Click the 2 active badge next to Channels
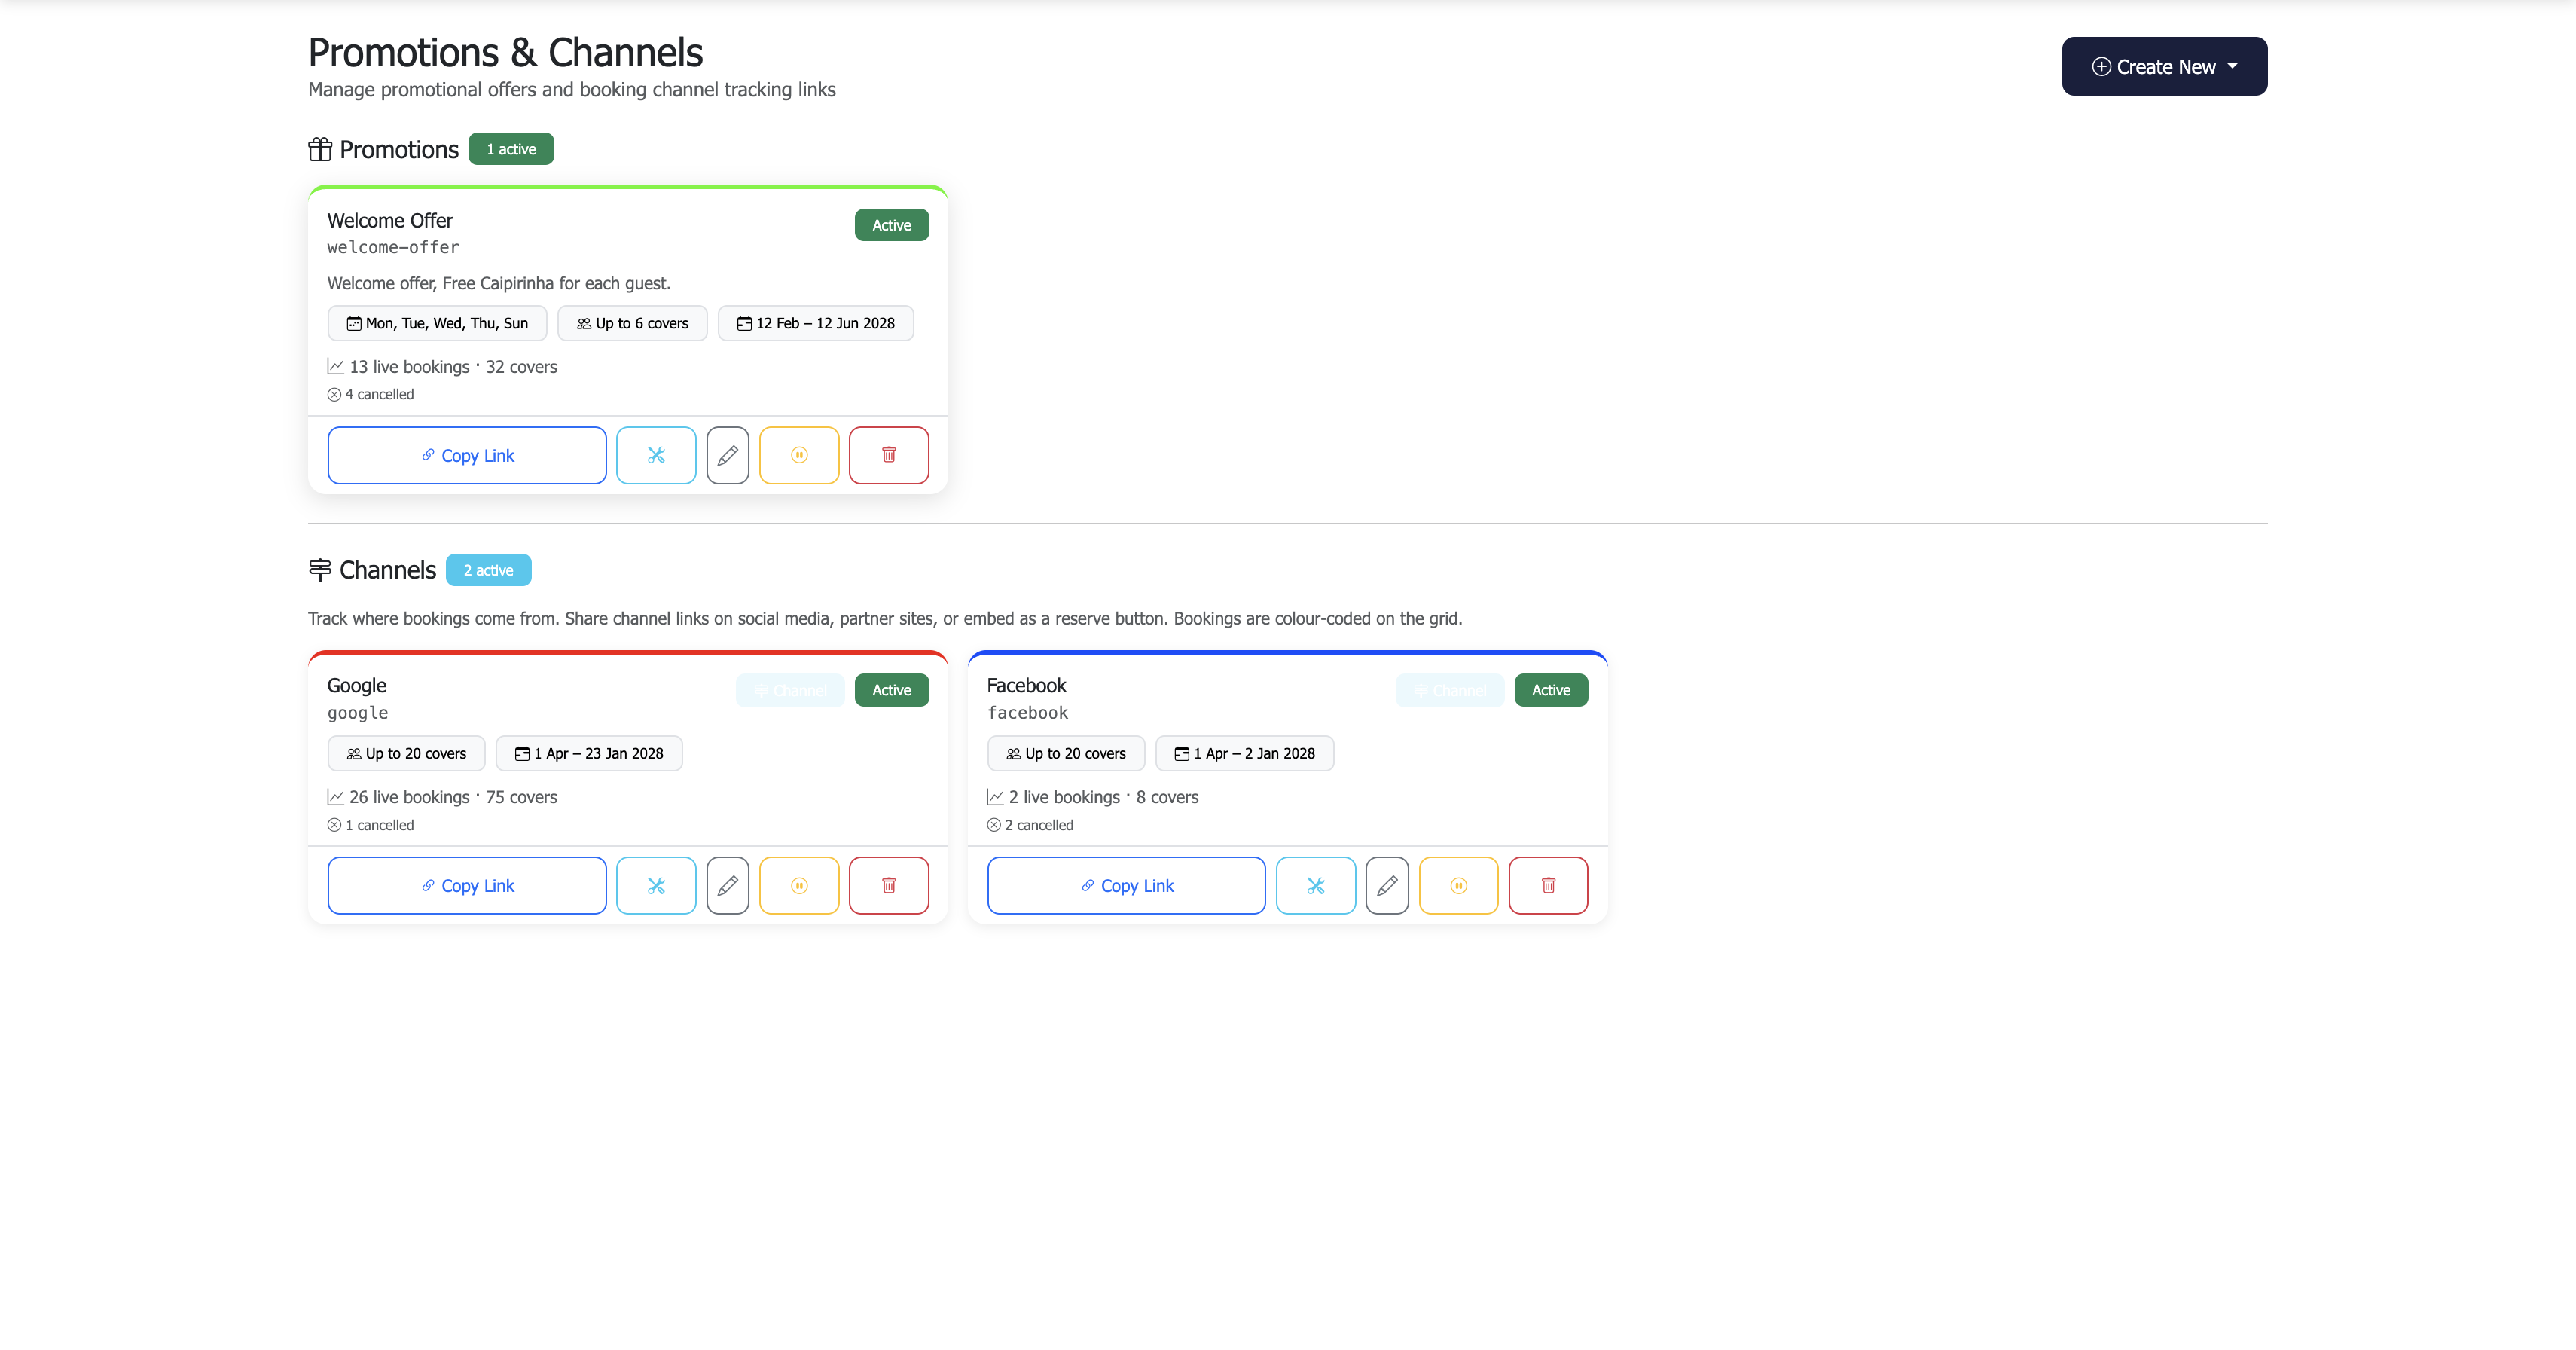This screenshot has width=2576, height=1350. (x=489, y=570)
